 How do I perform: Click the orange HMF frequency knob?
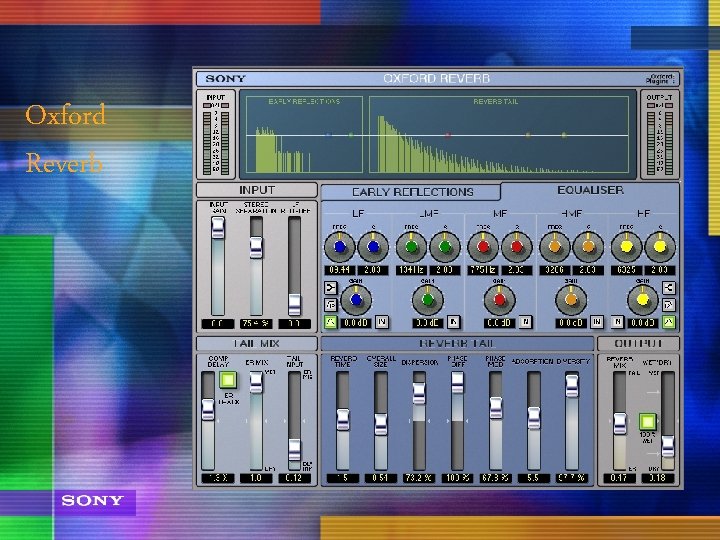click(555, 247)
